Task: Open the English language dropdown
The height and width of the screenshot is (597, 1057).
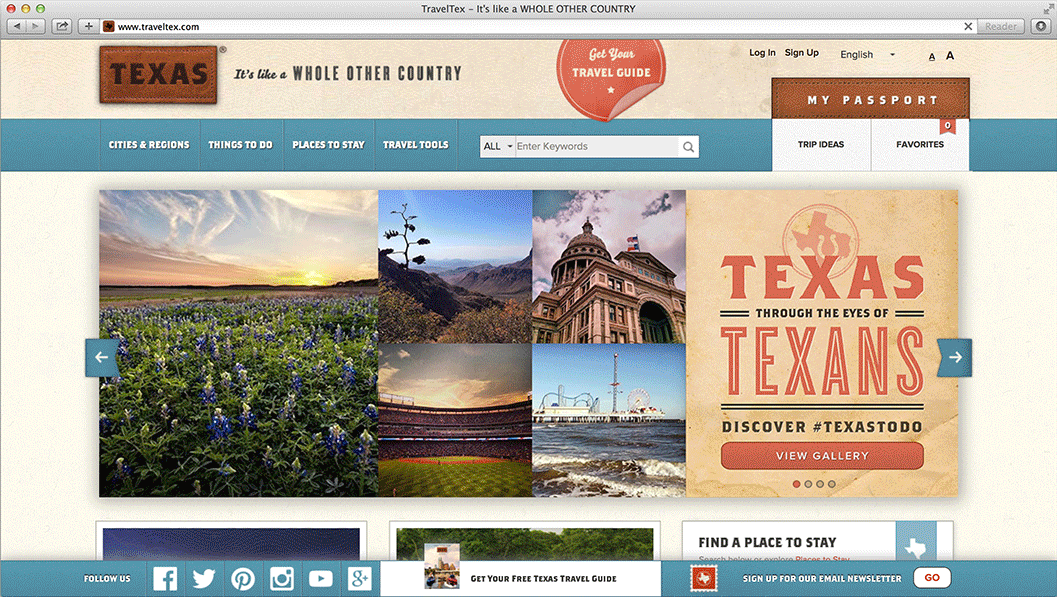Action: (x=866, y=54)
